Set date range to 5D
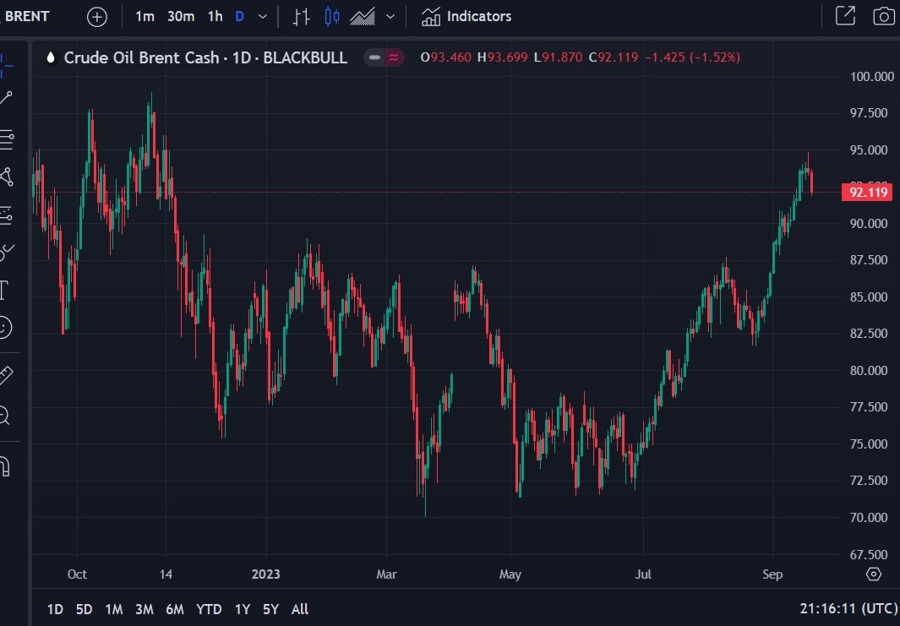 84,609
